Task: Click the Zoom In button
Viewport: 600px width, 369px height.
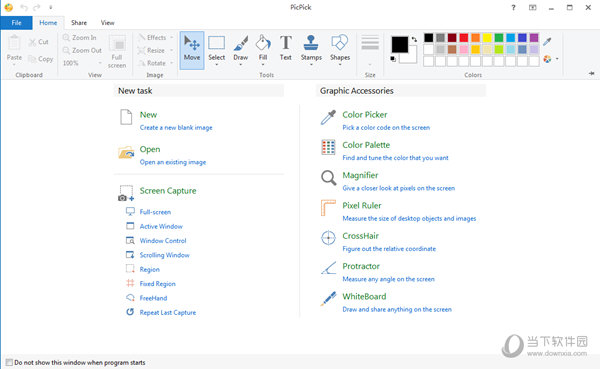Action: coord(80,38)
